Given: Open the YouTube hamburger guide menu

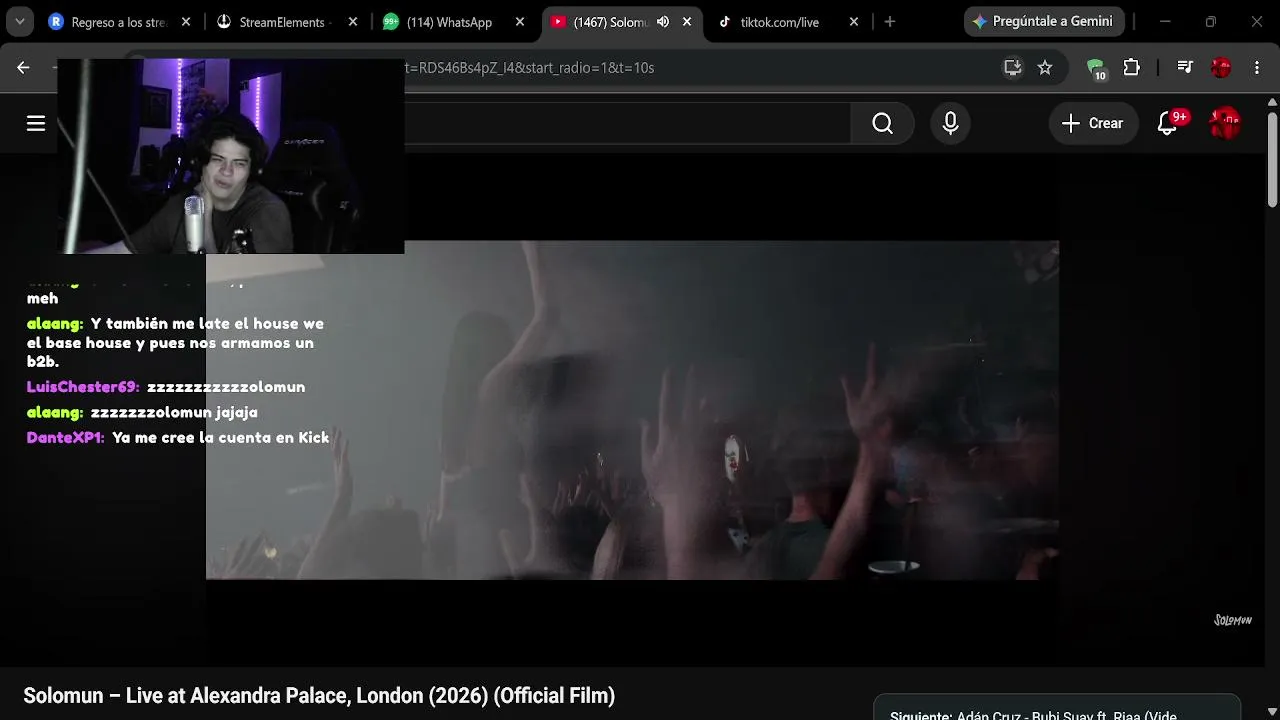Looking at the screenshot, I should (x=36, y=123).
